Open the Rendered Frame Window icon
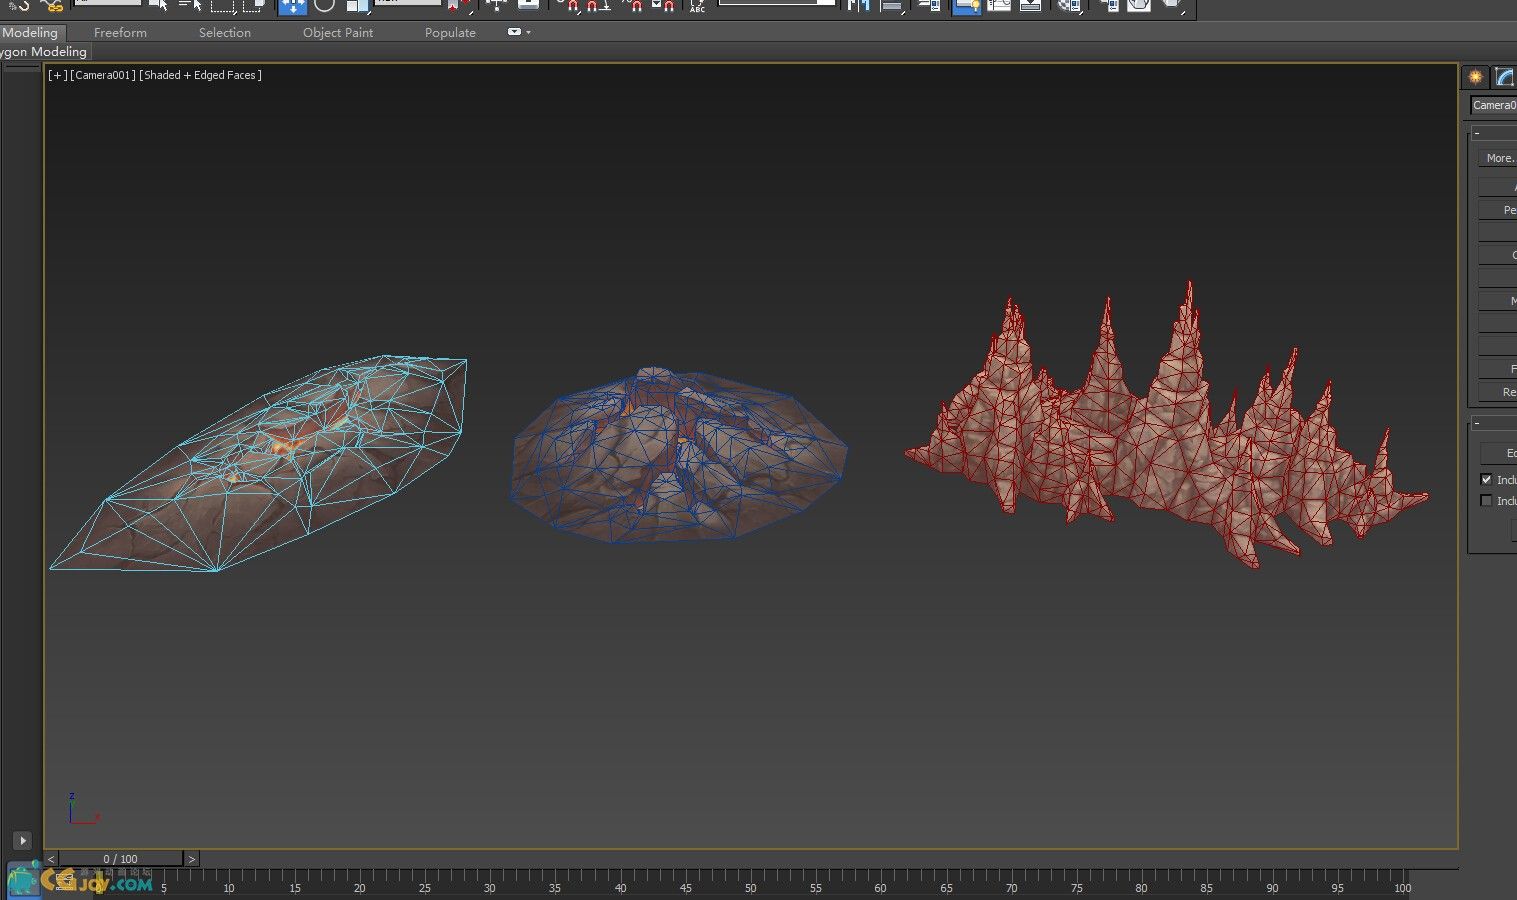This screenshot has width=1517, height=900. point(1139,5)
